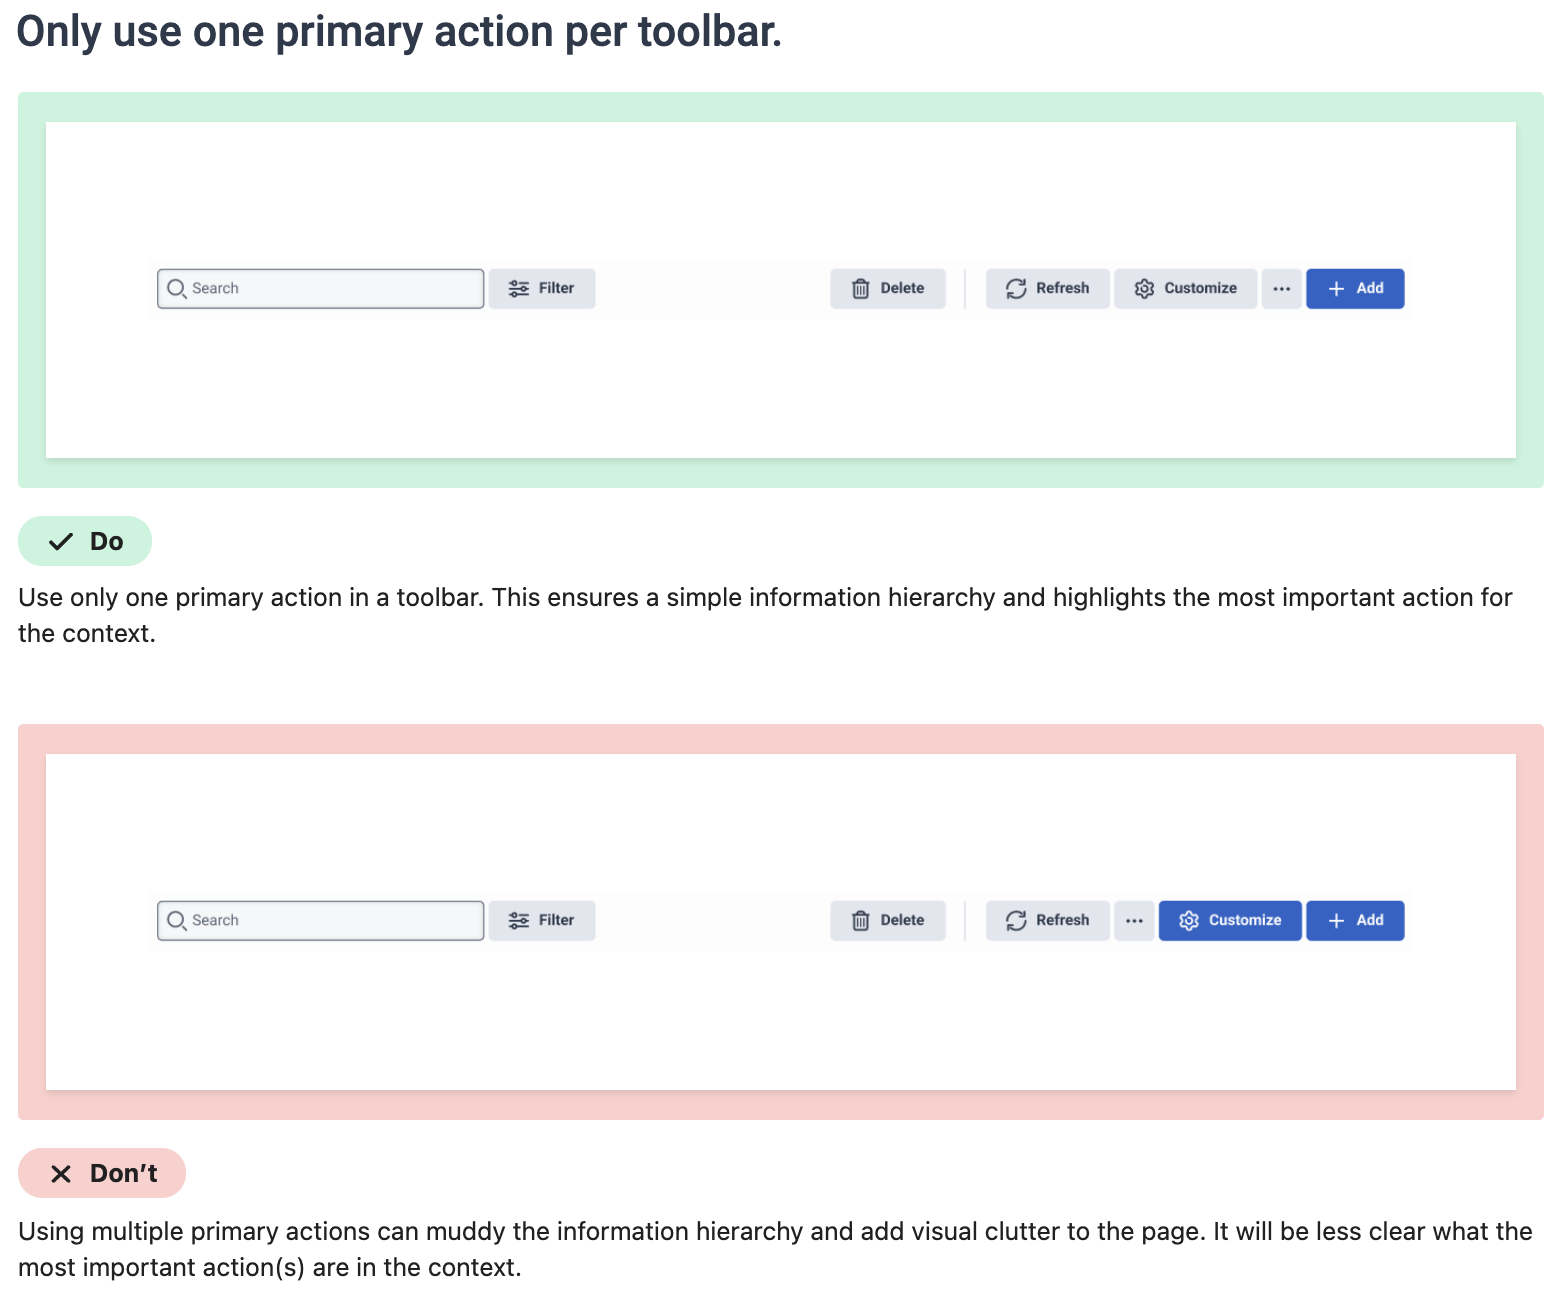
Task: Click the trash can icon in the Do toolbar
Action: coord(860,289)
